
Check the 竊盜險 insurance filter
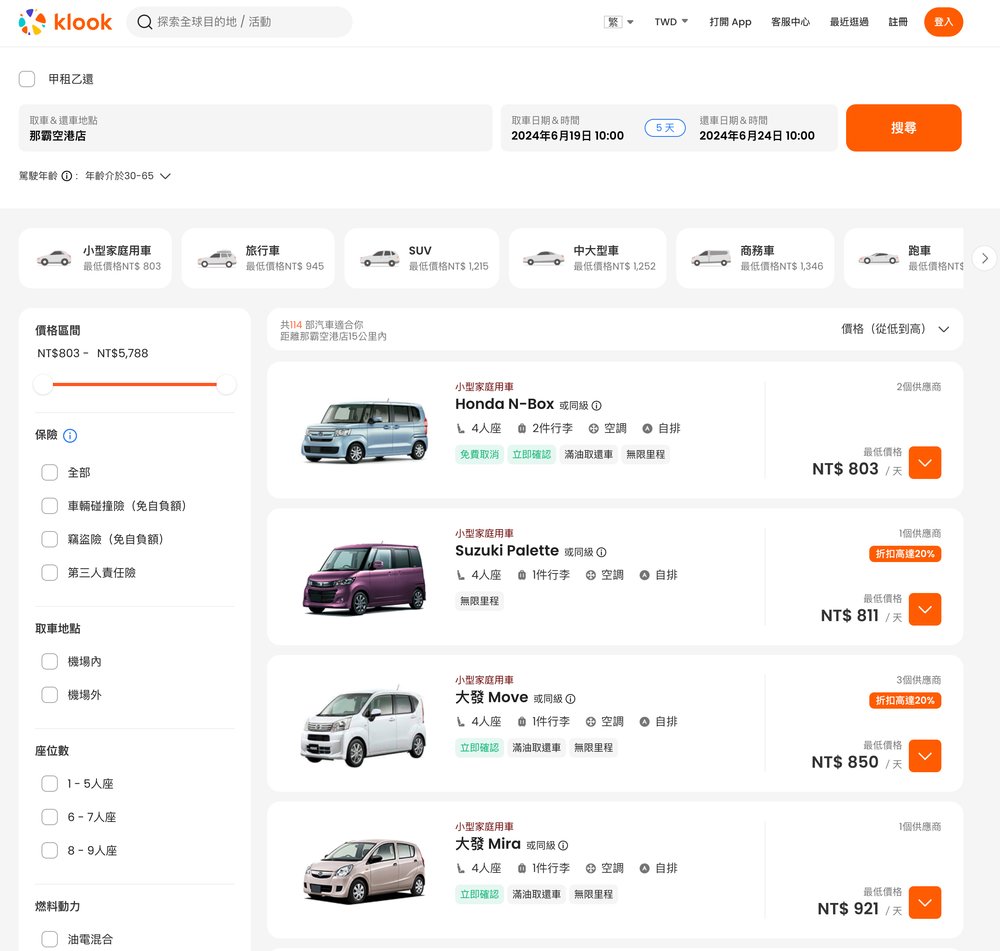(49, 539)
